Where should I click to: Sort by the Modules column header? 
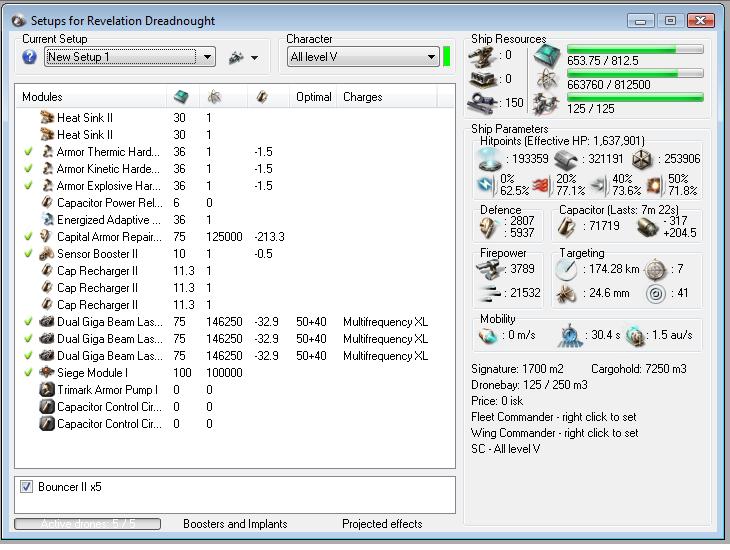pyautogui.click(x=42, y=97)
